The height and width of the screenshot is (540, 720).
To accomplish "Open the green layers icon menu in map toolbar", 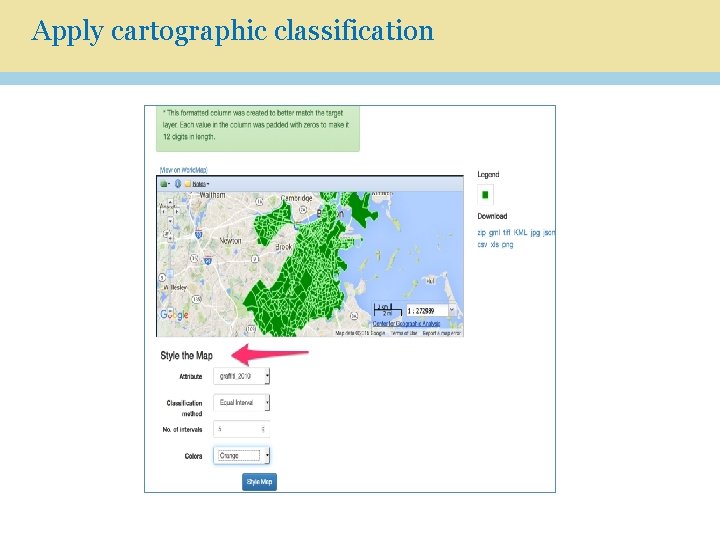I will pyautogui.click(x=165, y=184).
